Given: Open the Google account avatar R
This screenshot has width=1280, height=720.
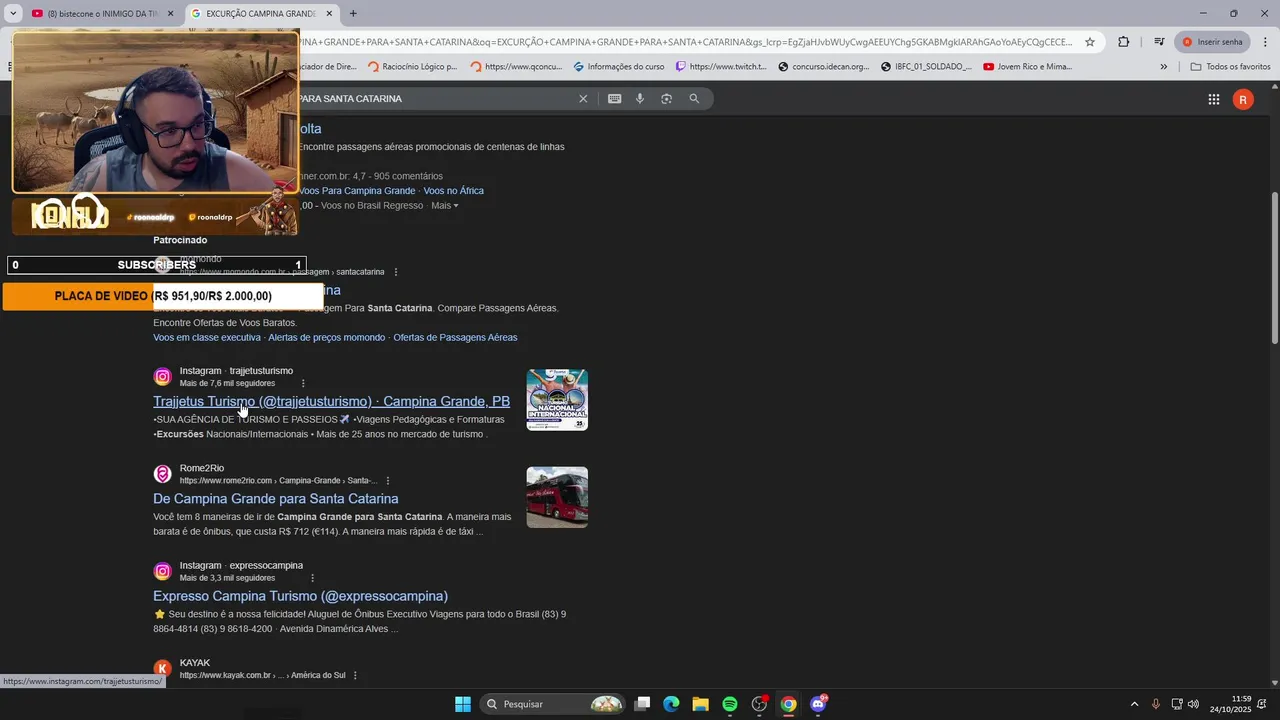Looking at the screenshot, I should pos(1243,99).
